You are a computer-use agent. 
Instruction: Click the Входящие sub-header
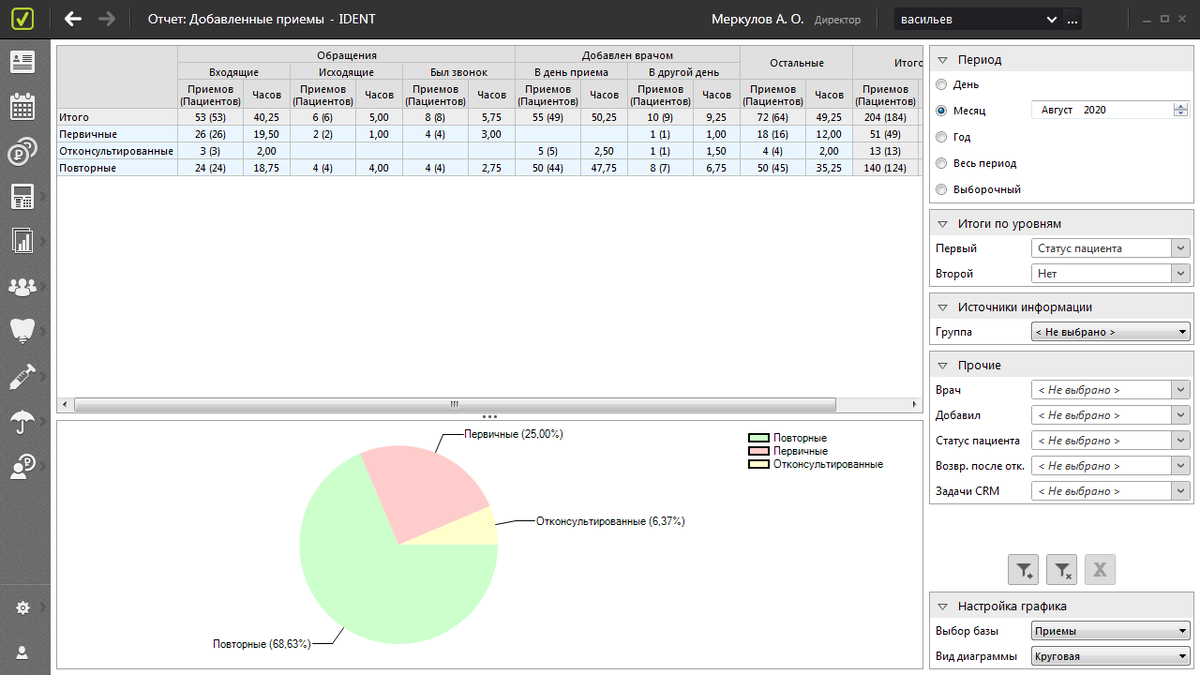(234, 72)
